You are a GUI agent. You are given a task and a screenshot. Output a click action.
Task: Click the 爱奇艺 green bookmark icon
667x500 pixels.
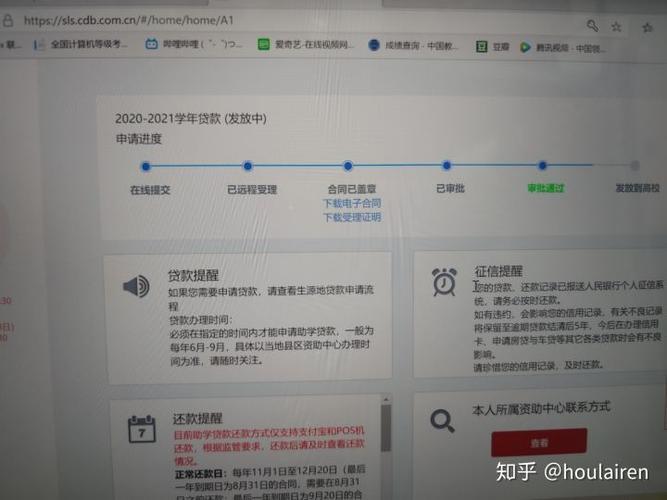tap(264, 44)
